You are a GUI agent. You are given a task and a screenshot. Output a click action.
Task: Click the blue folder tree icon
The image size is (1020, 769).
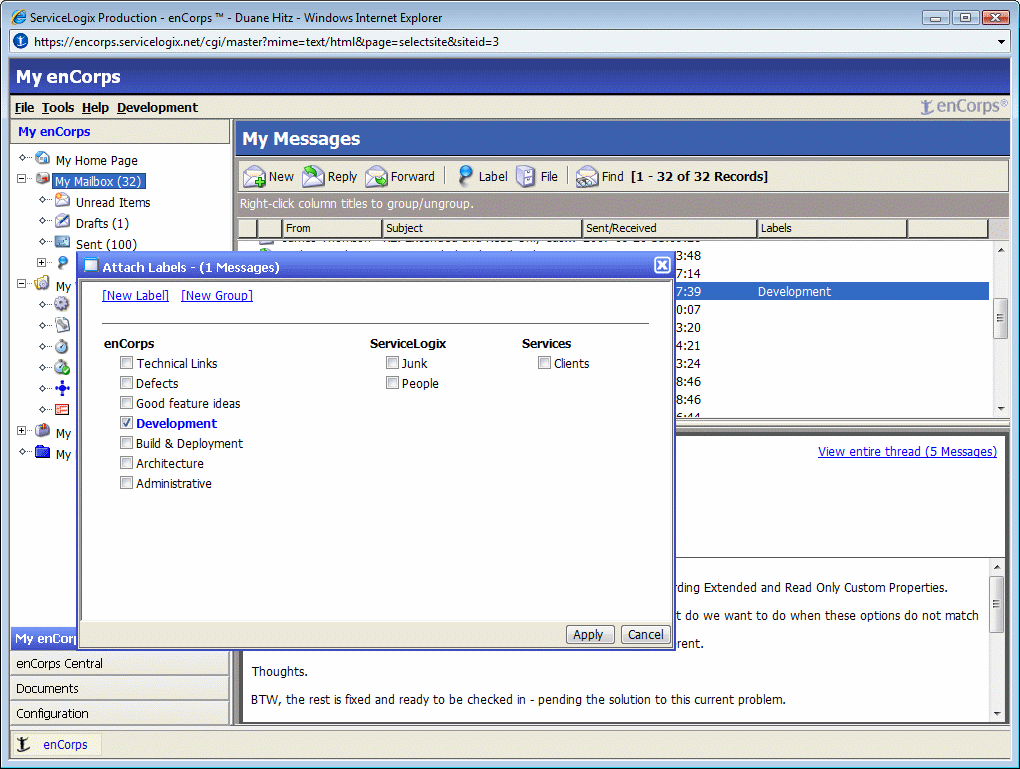click(x=43, y=452)
